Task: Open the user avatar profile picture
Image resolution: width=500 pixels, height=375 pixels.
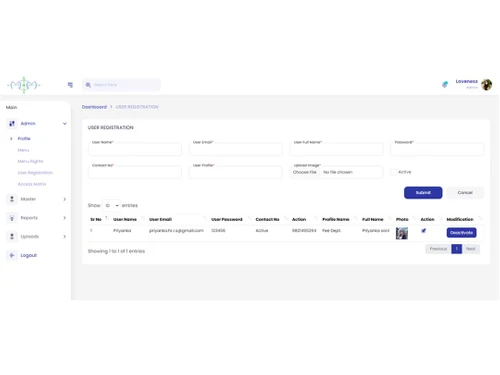Action: tap(486, 84)
